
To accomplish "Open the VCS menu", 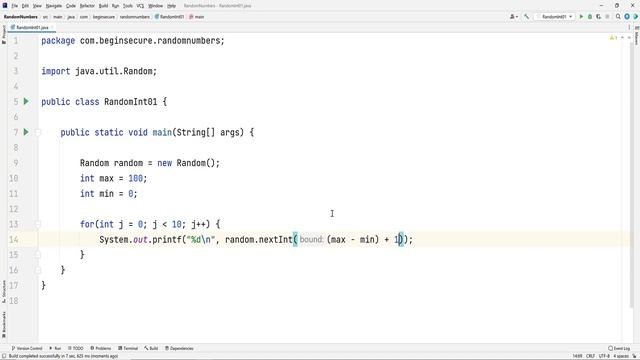I will click(x=140, y=6).
